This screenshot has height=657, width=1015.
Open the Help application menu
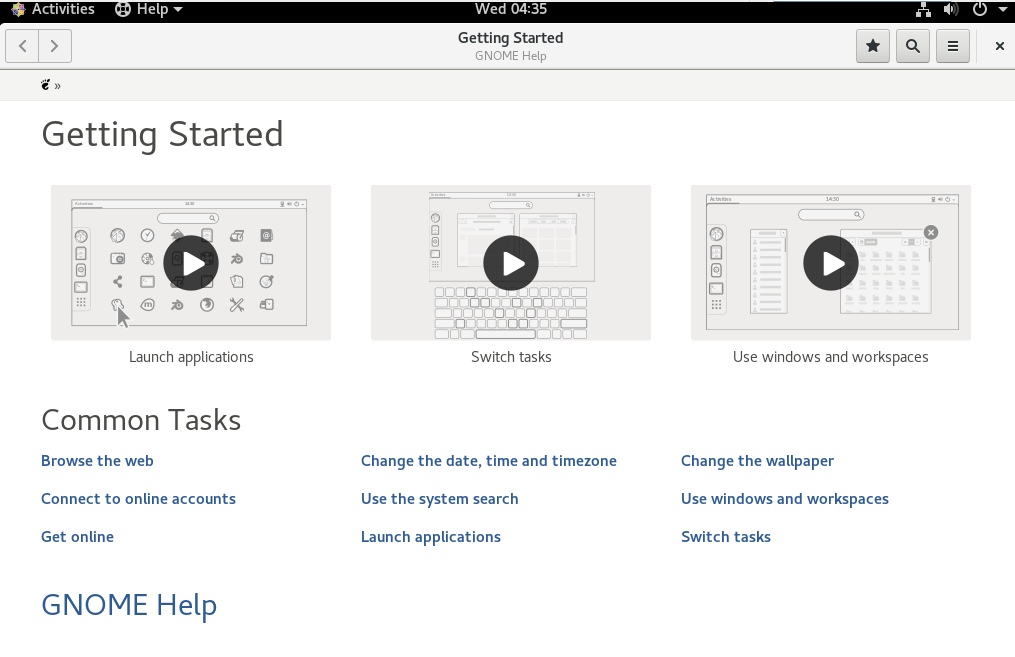(149, 9)
